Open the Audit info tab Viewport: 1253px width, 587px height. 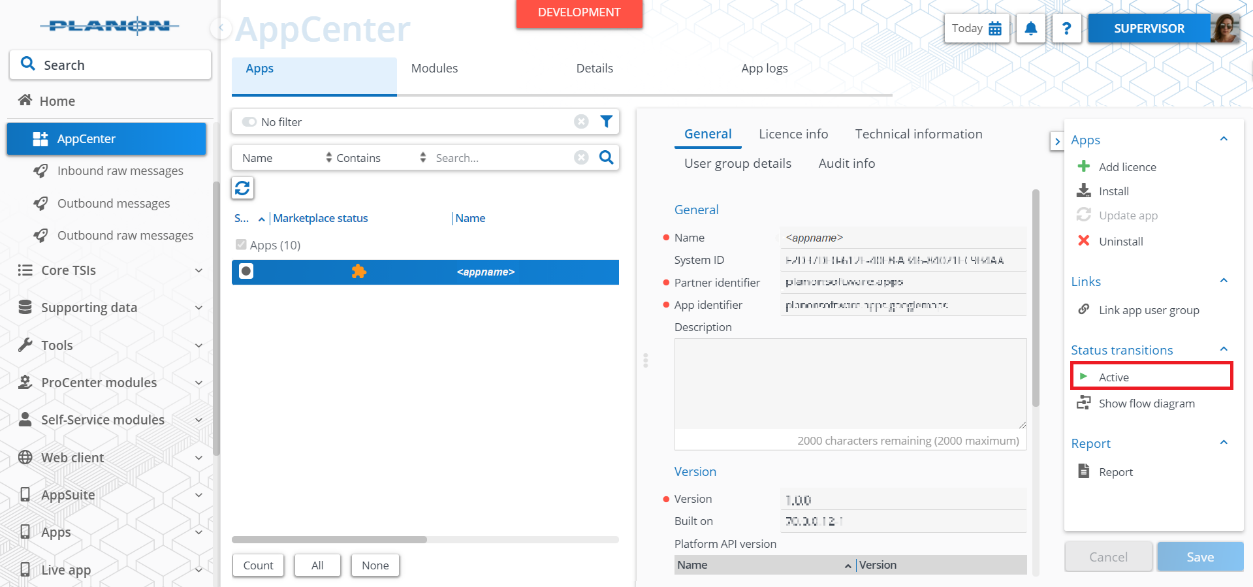coord(846,163)
